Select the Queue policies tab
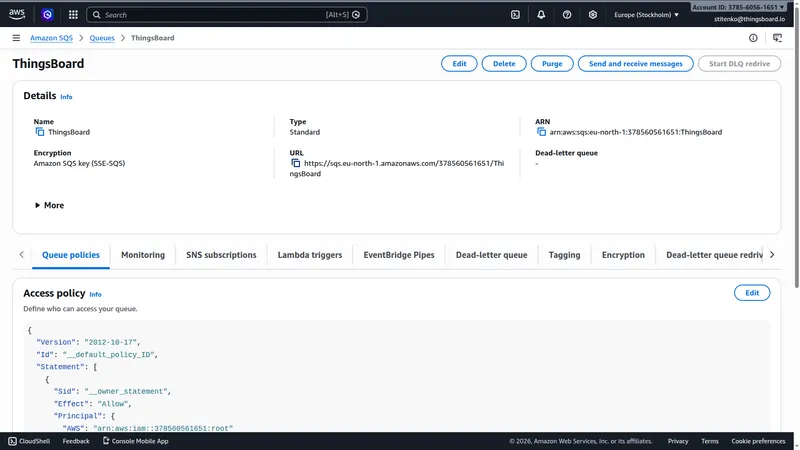The image size is (800, 450). click(71, 255)
